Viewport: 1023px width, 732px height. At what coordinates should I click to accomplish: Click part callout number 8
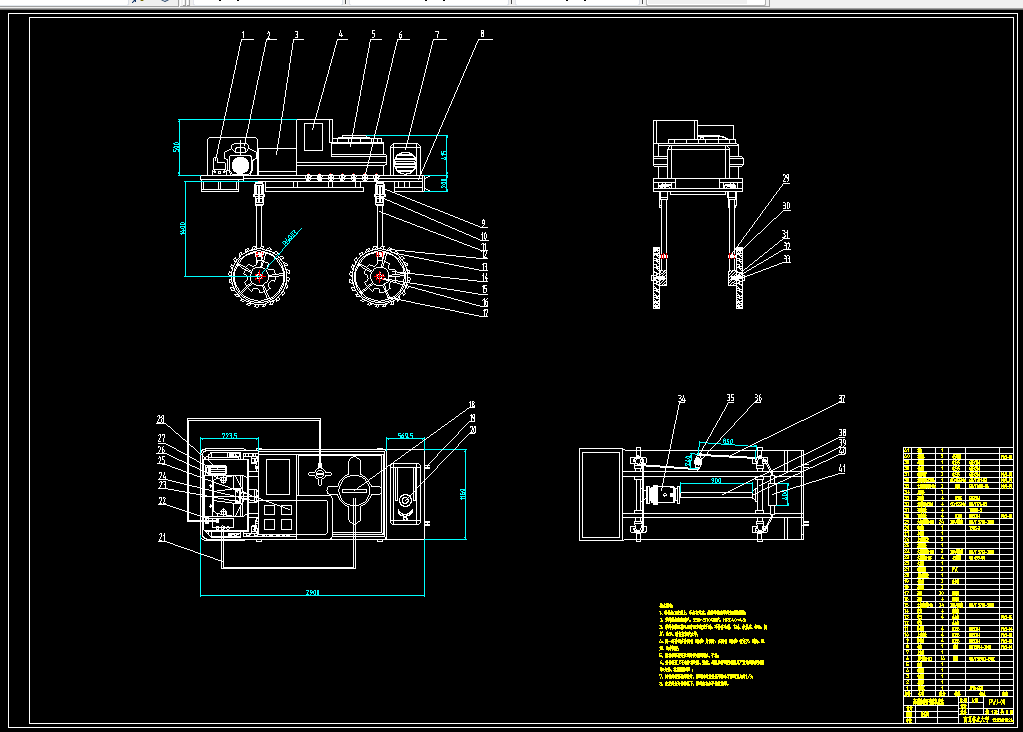482,34
